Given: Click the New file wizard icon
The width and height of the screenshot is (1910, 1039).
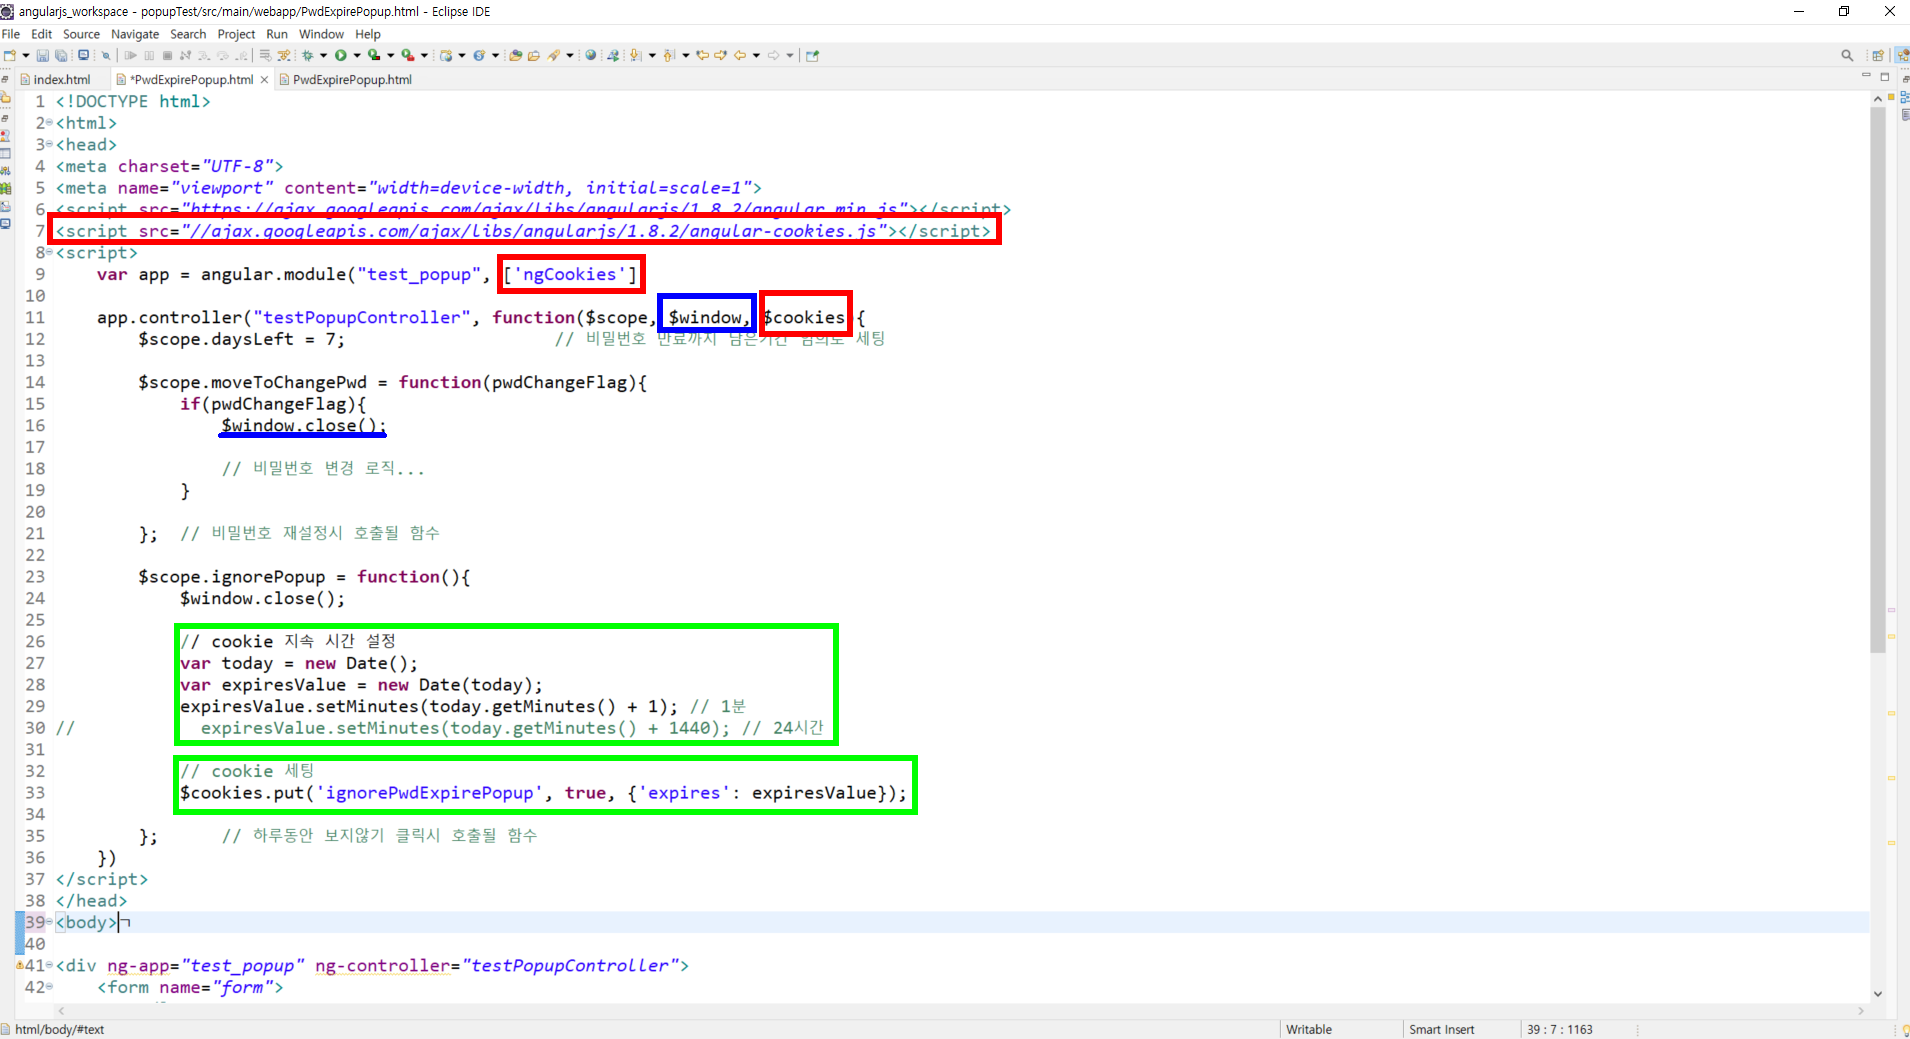Looking at the screenshot, I should [10, 55].
